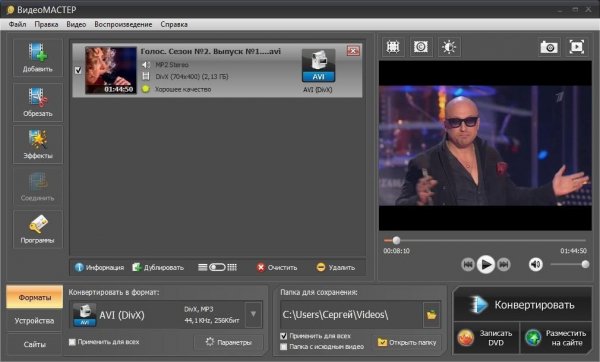Click the save folder path field

click(352, 315)
